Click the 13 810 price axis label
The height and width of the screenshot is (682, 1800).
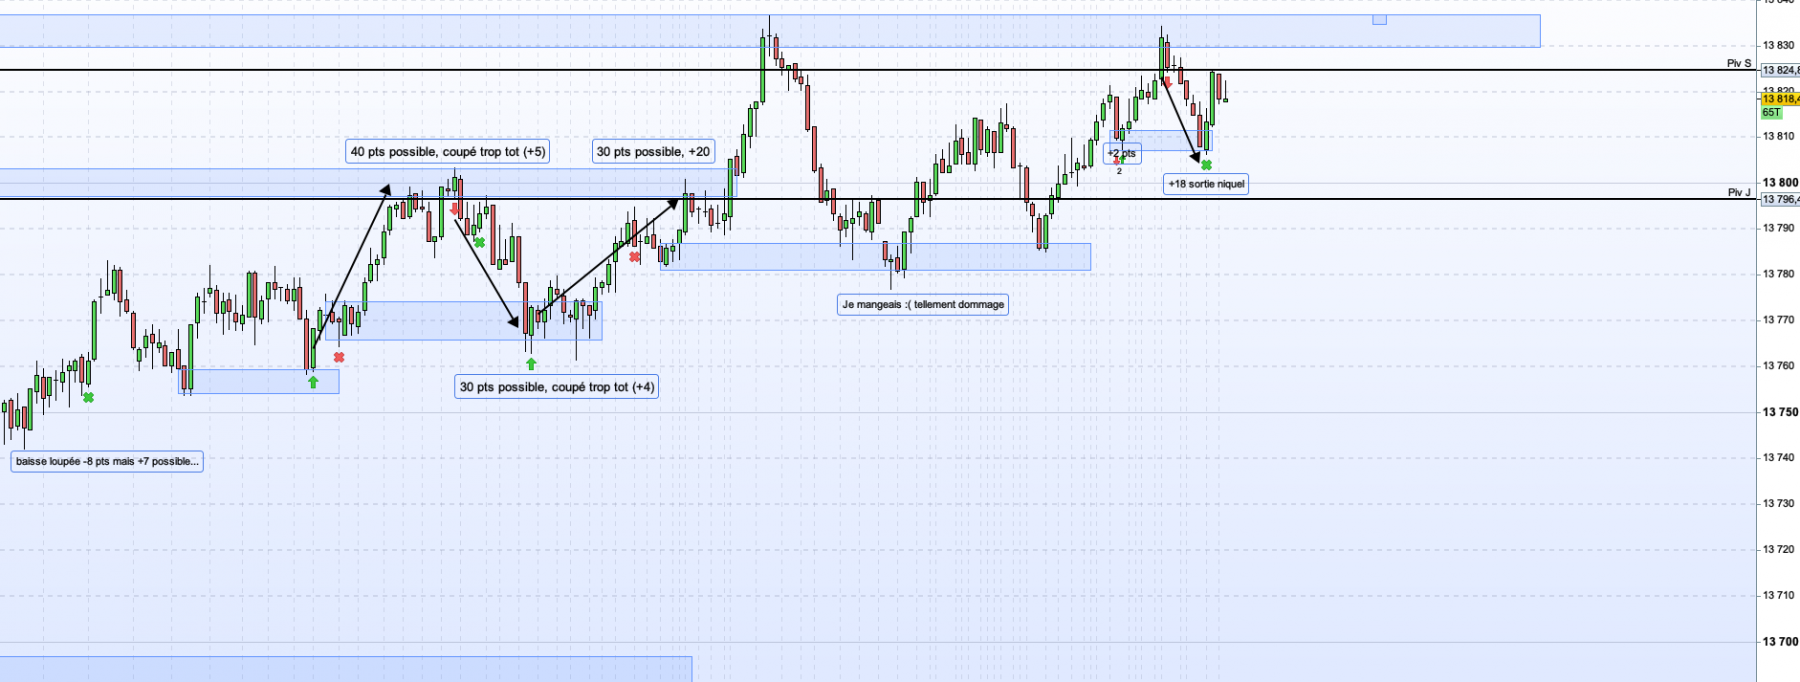point(1778,136)
